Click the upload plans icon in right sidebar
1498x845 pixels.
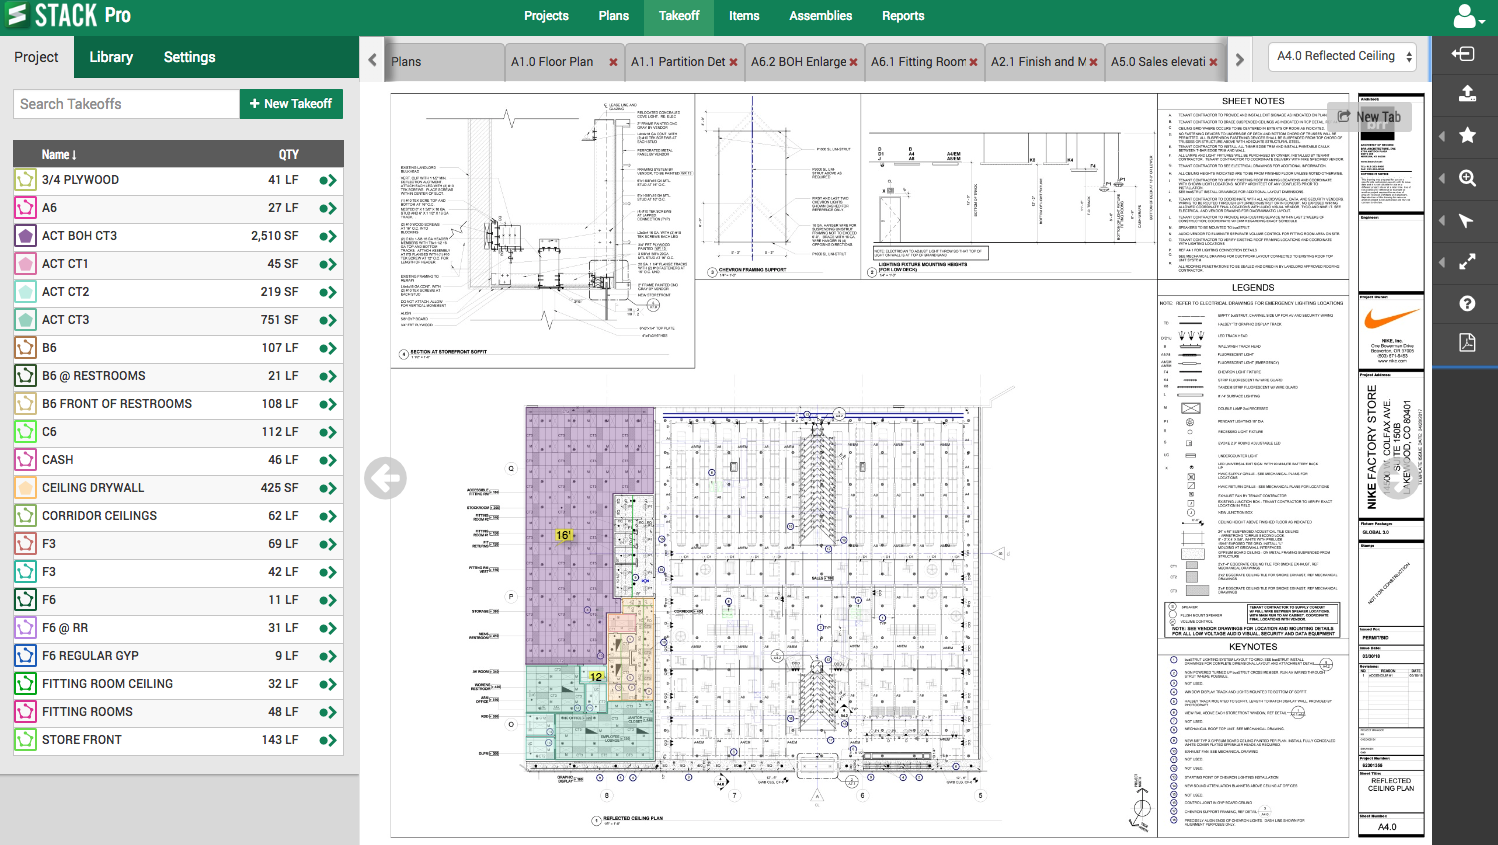pyautogui.click(x=1467, y=93)
